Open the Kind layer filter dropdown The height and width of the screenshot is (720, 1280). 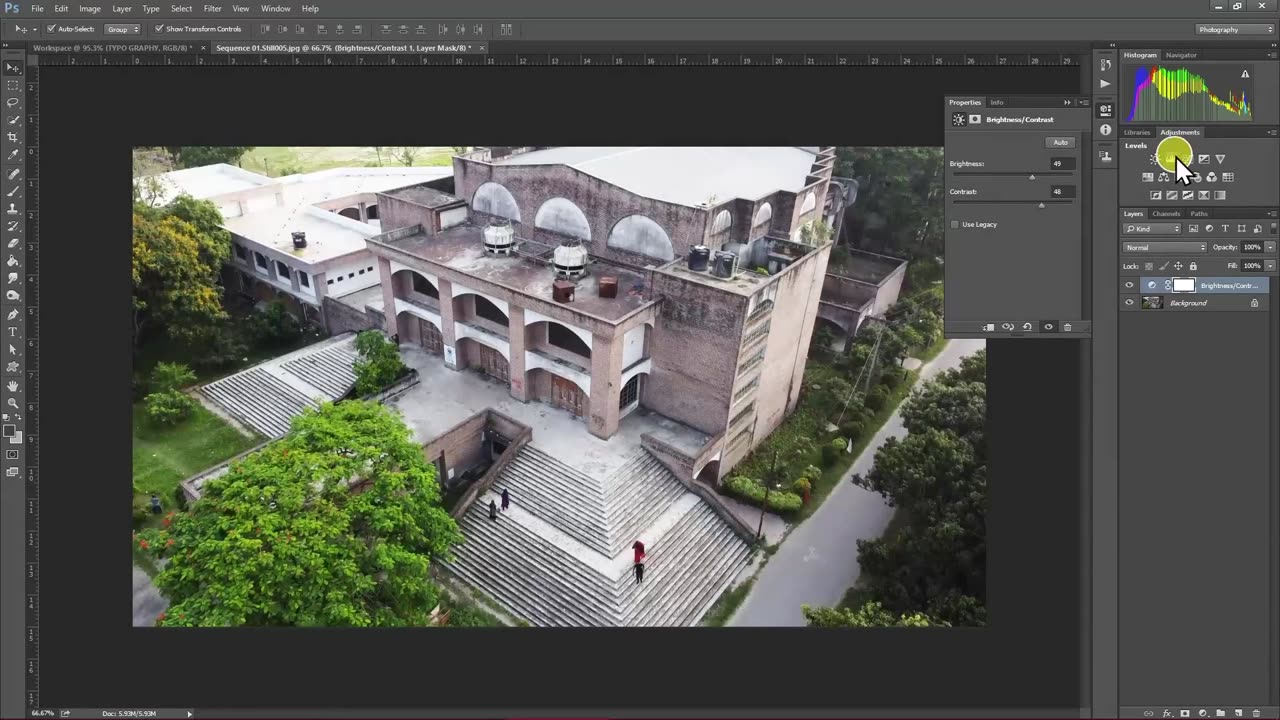click(1152, 229)
